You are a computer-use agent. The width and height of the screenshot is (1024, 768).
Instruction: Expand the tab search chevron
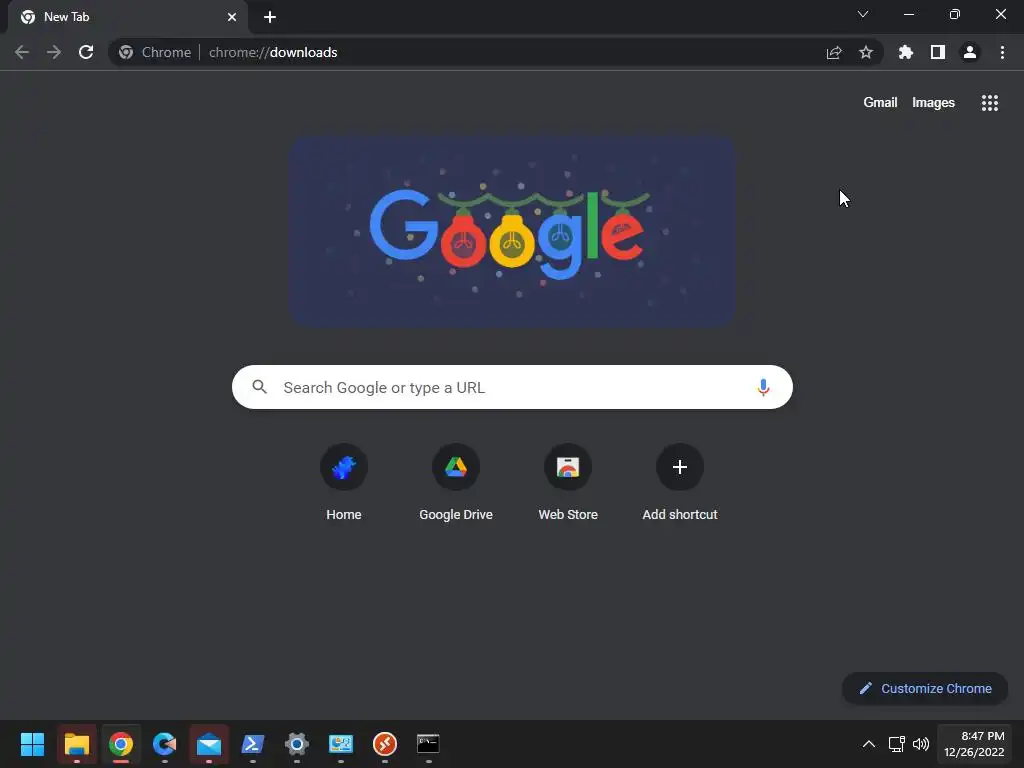click(863, 14)
